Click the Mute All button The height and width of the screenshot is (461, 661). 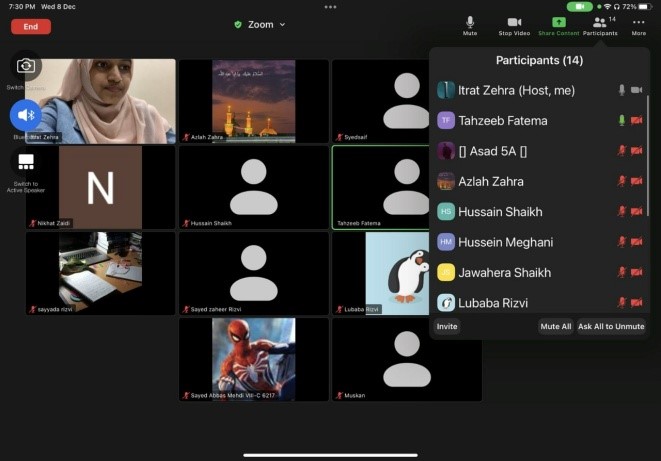point(555,326)
